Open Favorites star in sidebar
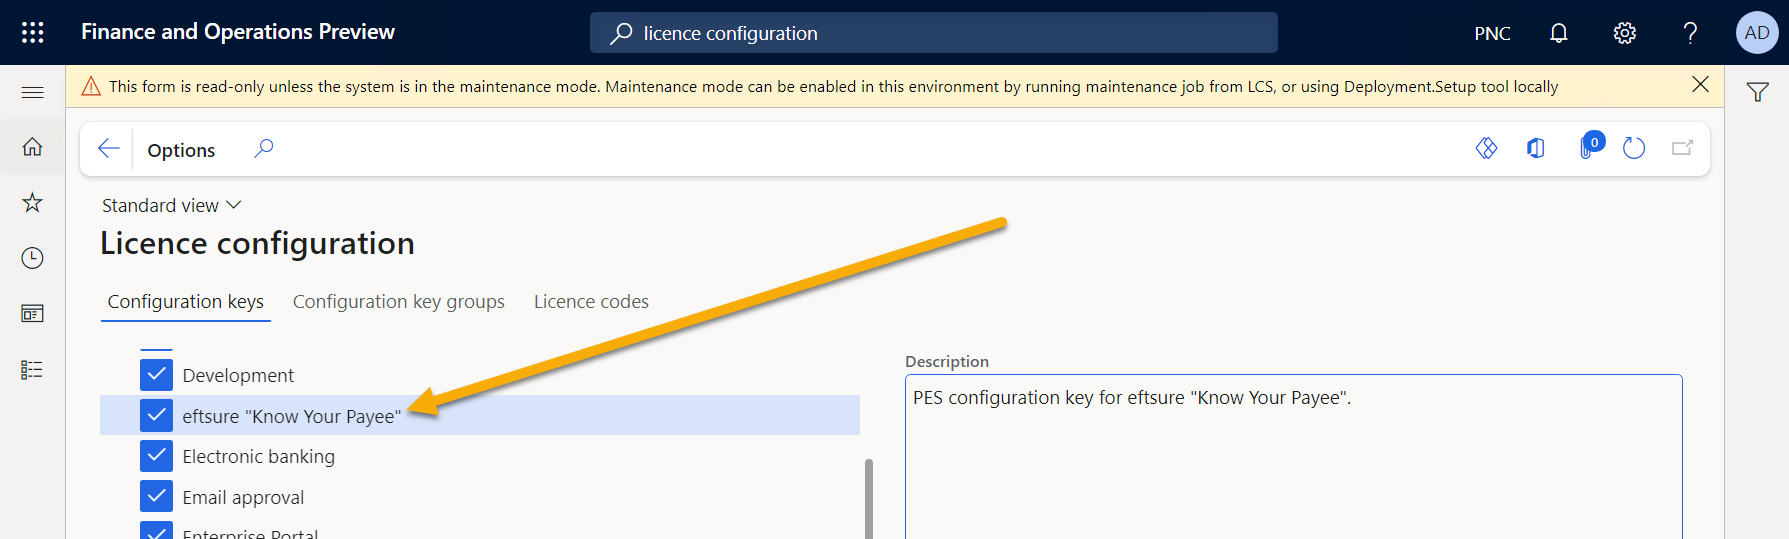Viewport: 1789px width, 539px height. coord(32,203)
